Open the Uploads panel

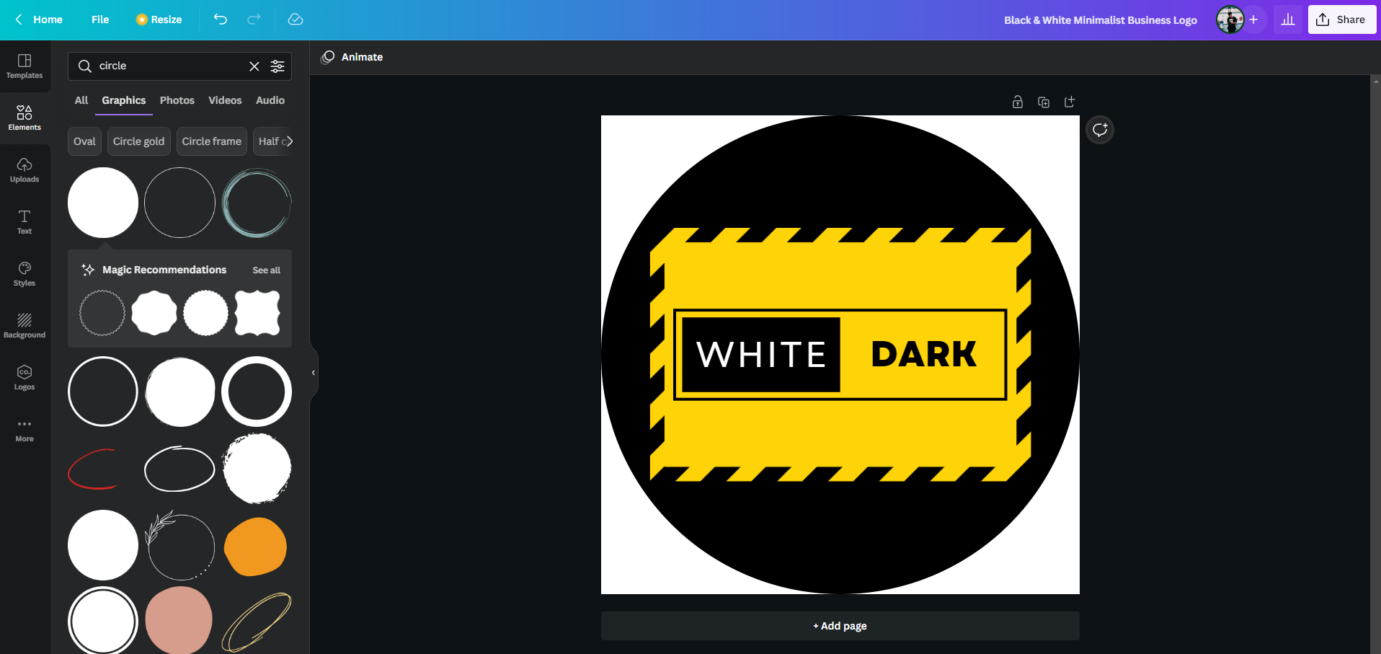24,170
